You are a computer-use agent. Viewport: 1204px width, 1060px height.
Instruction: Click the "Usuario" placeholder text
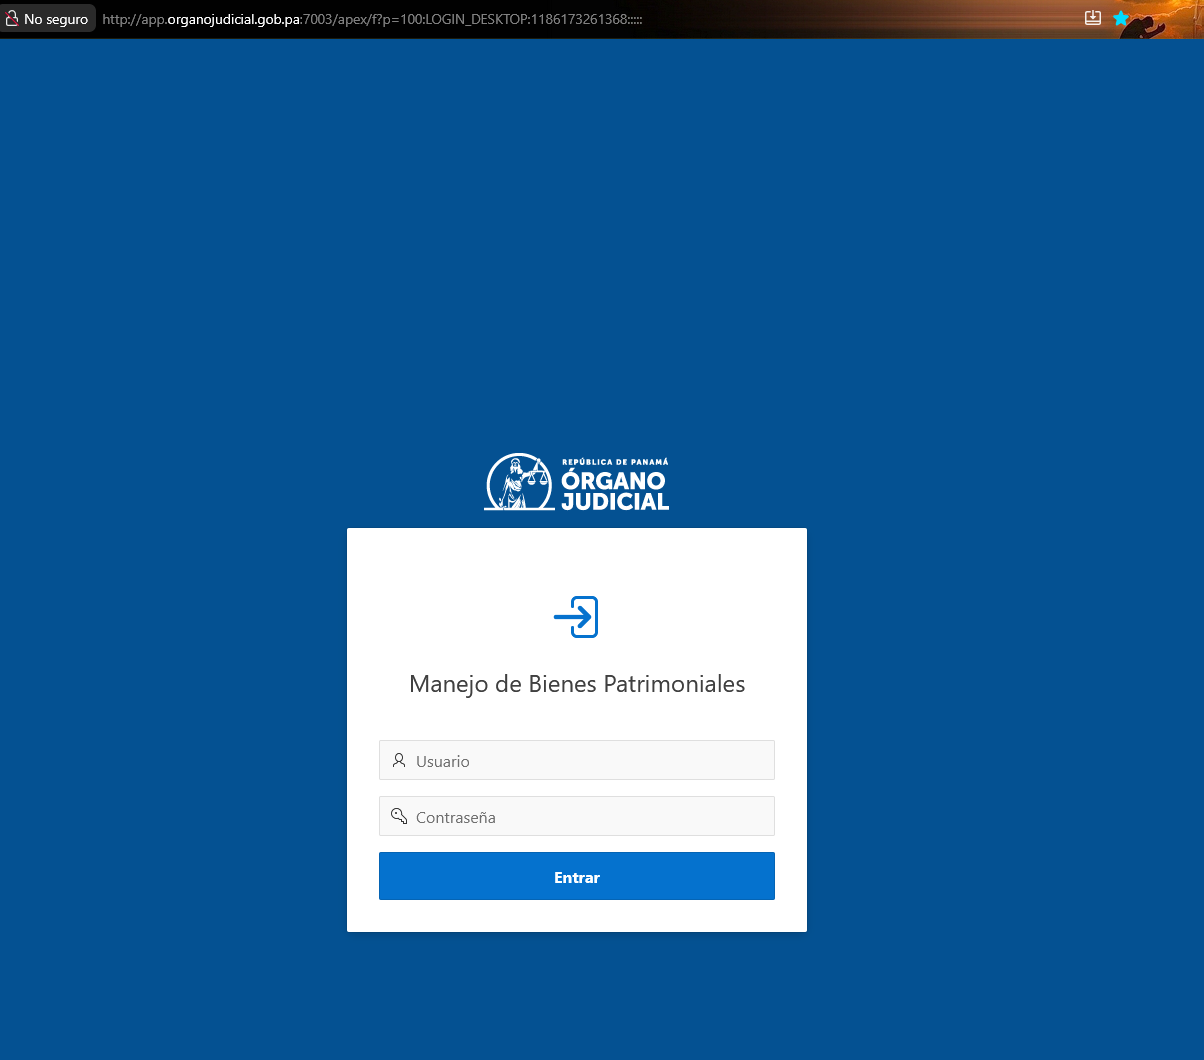[443, 762]
